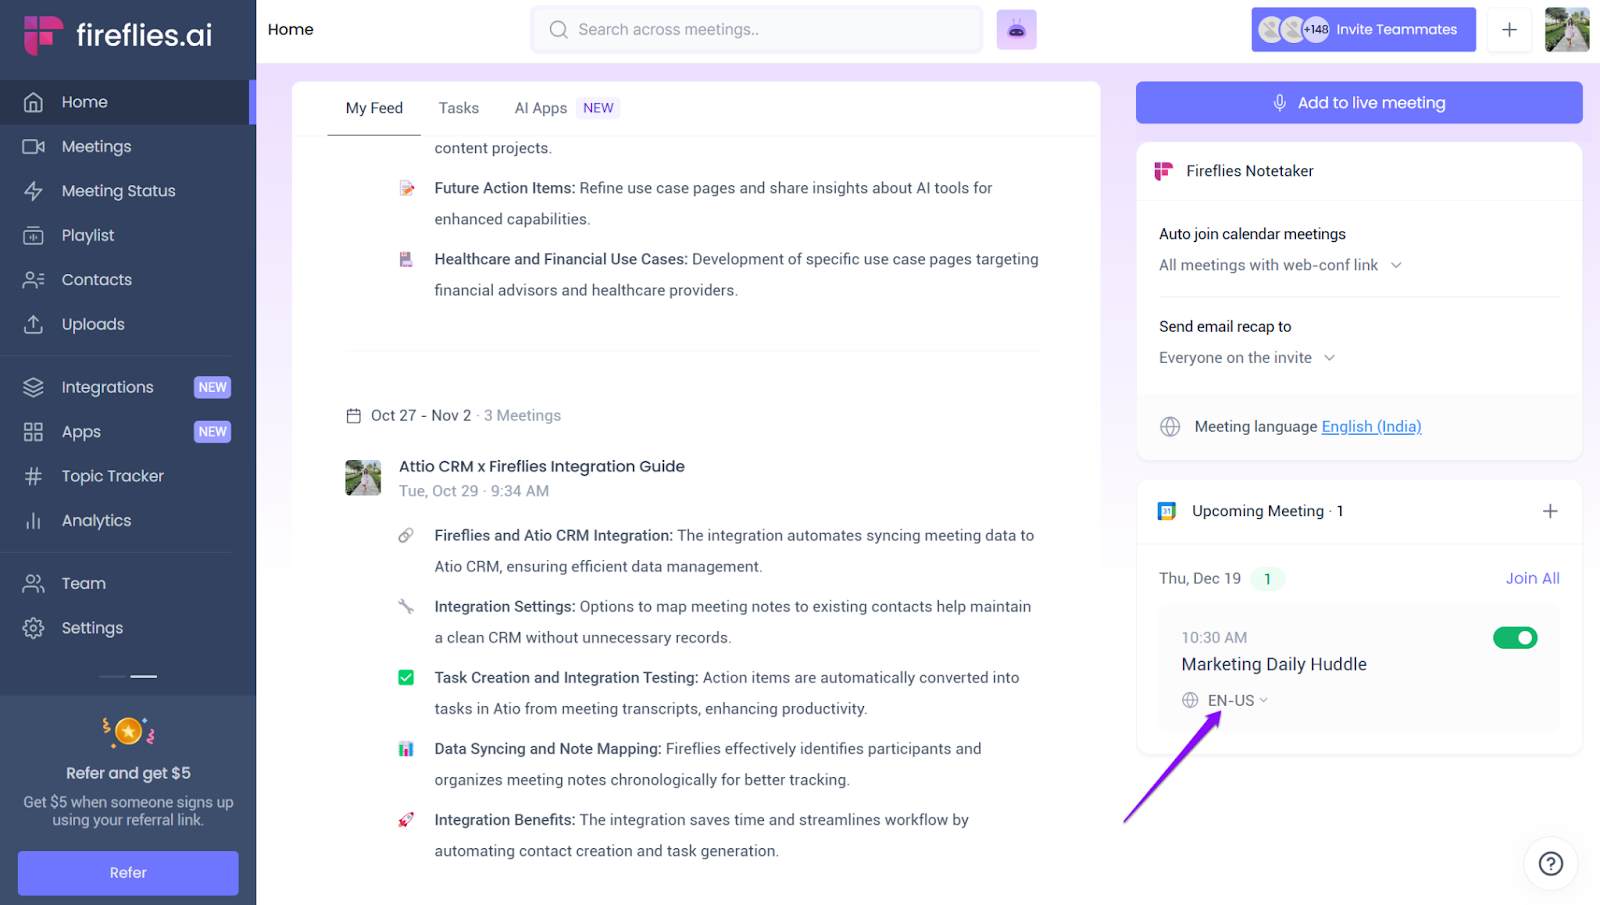
Task: Open the purple AI bot icon
Action: (1016, 30)
